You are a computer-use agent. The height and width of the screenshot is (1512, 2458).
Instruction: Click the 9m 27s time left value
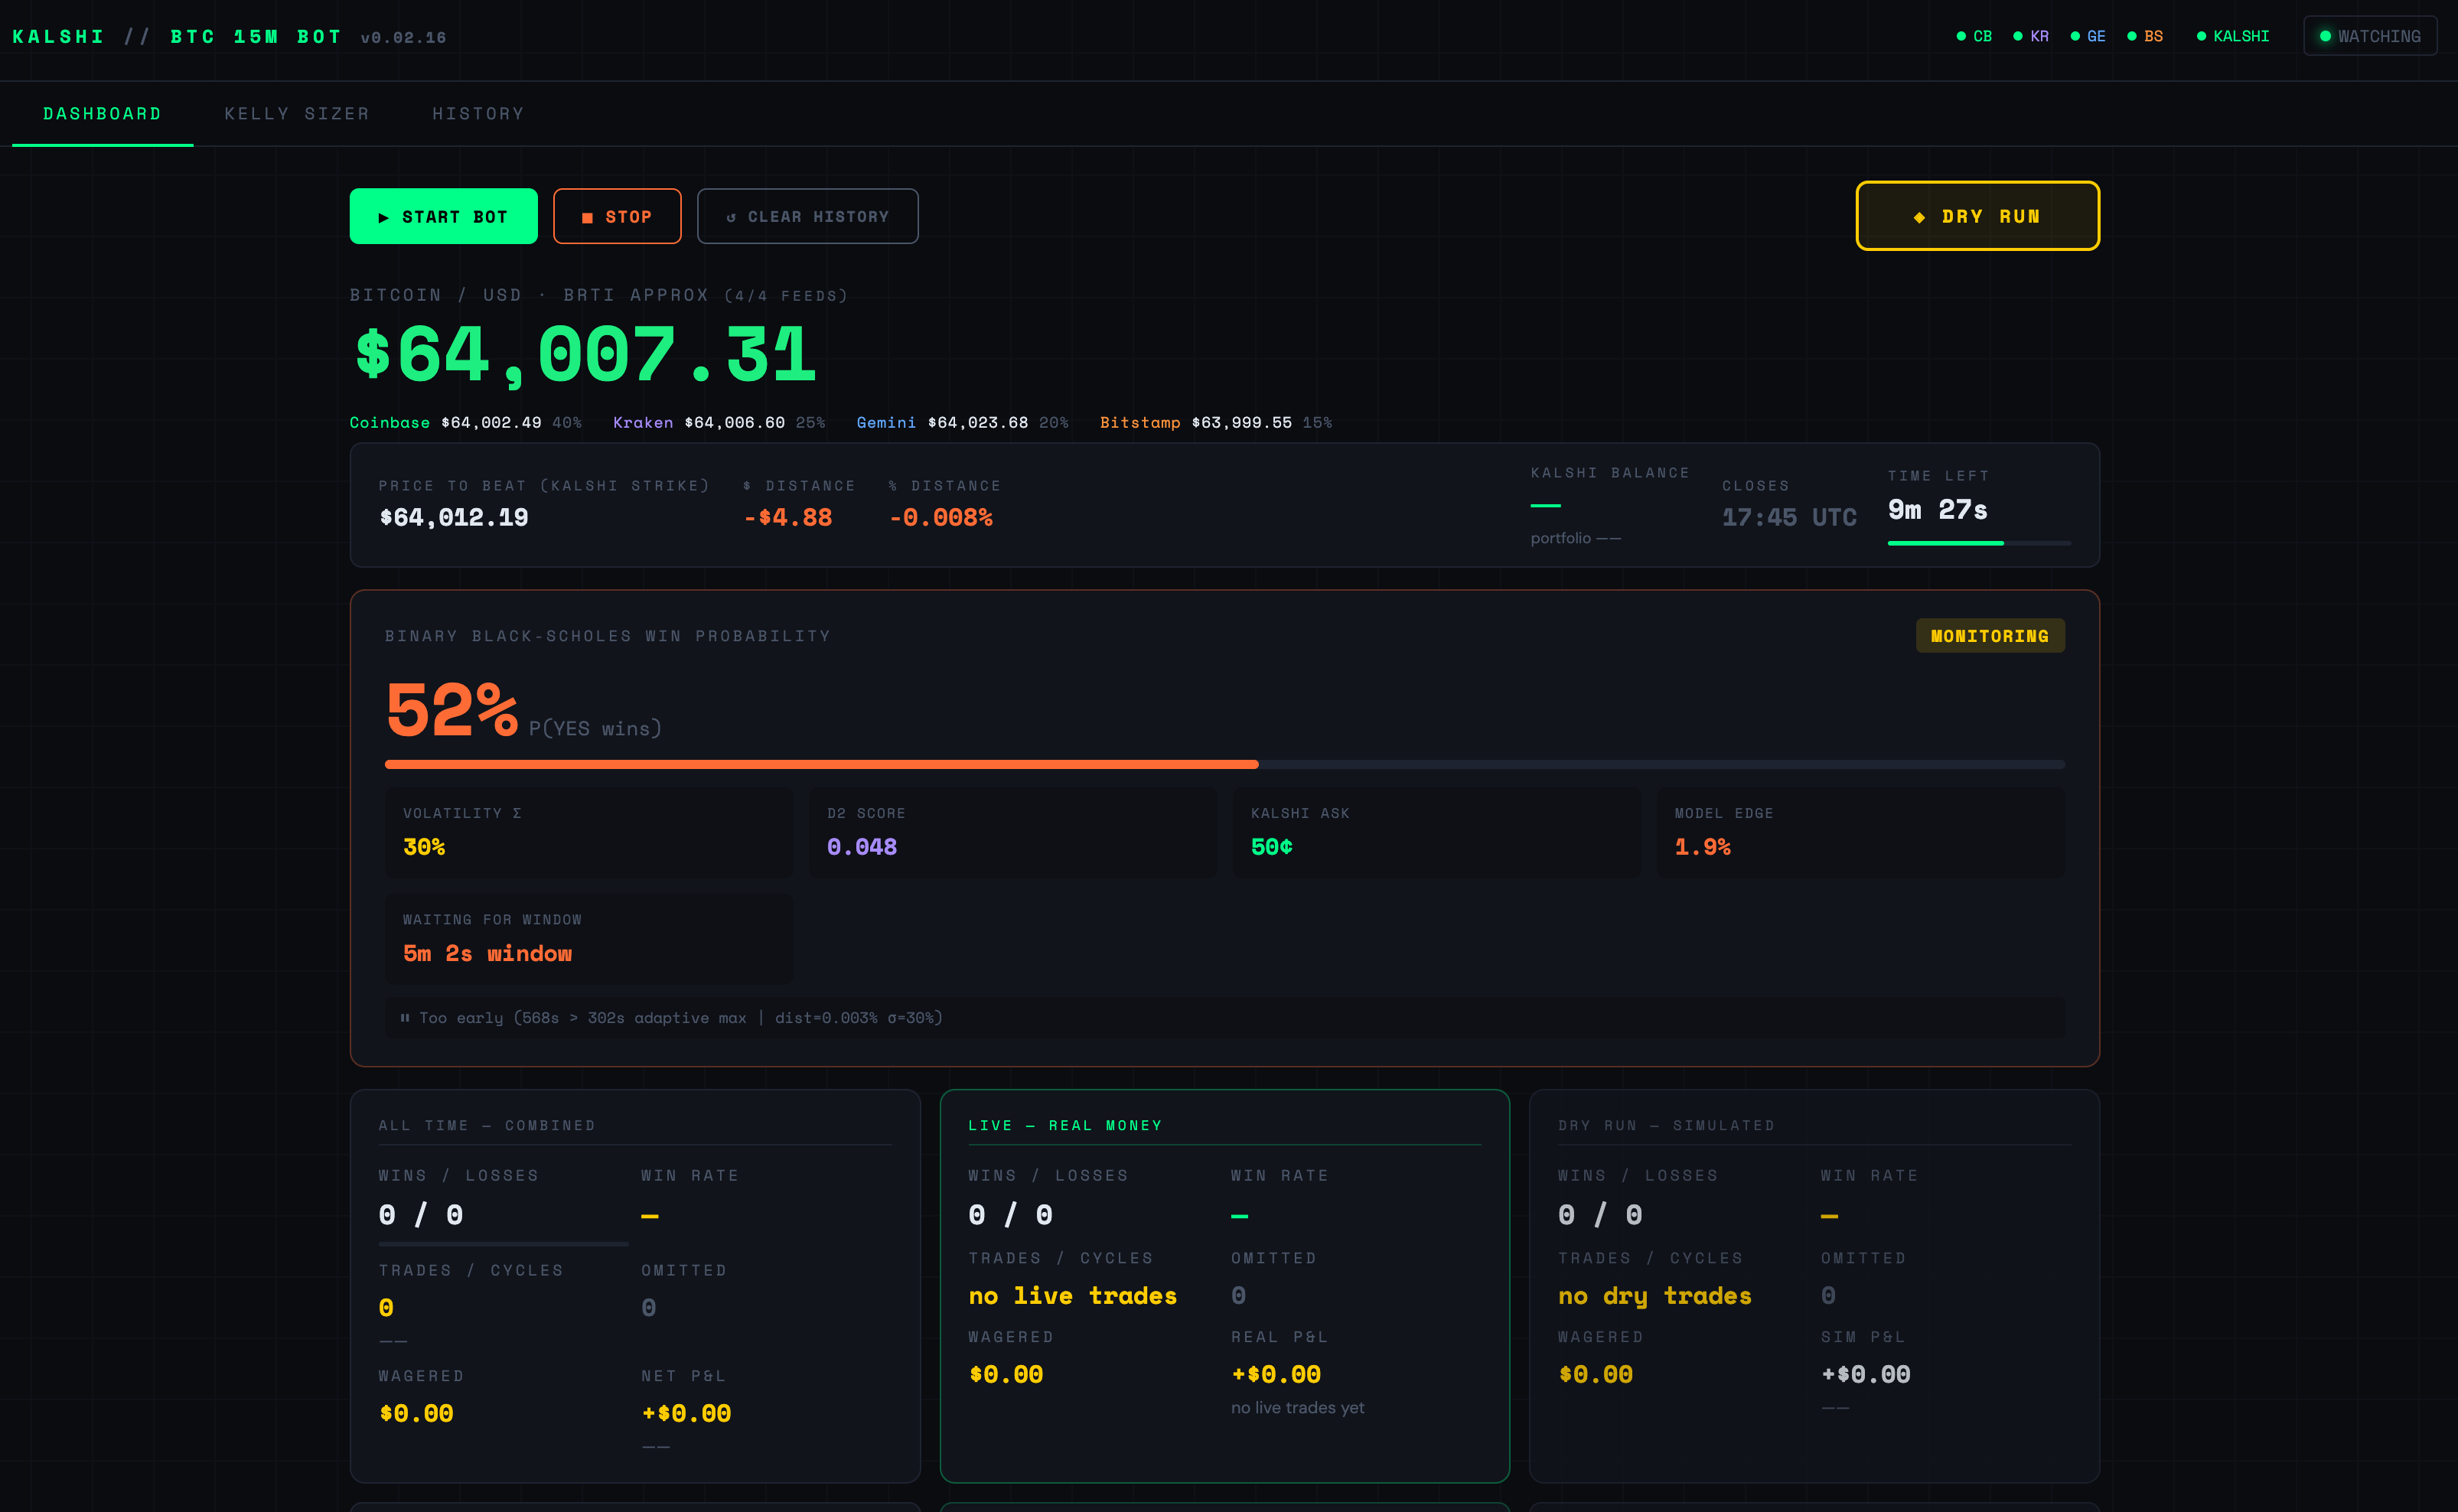coord(1937,510)
